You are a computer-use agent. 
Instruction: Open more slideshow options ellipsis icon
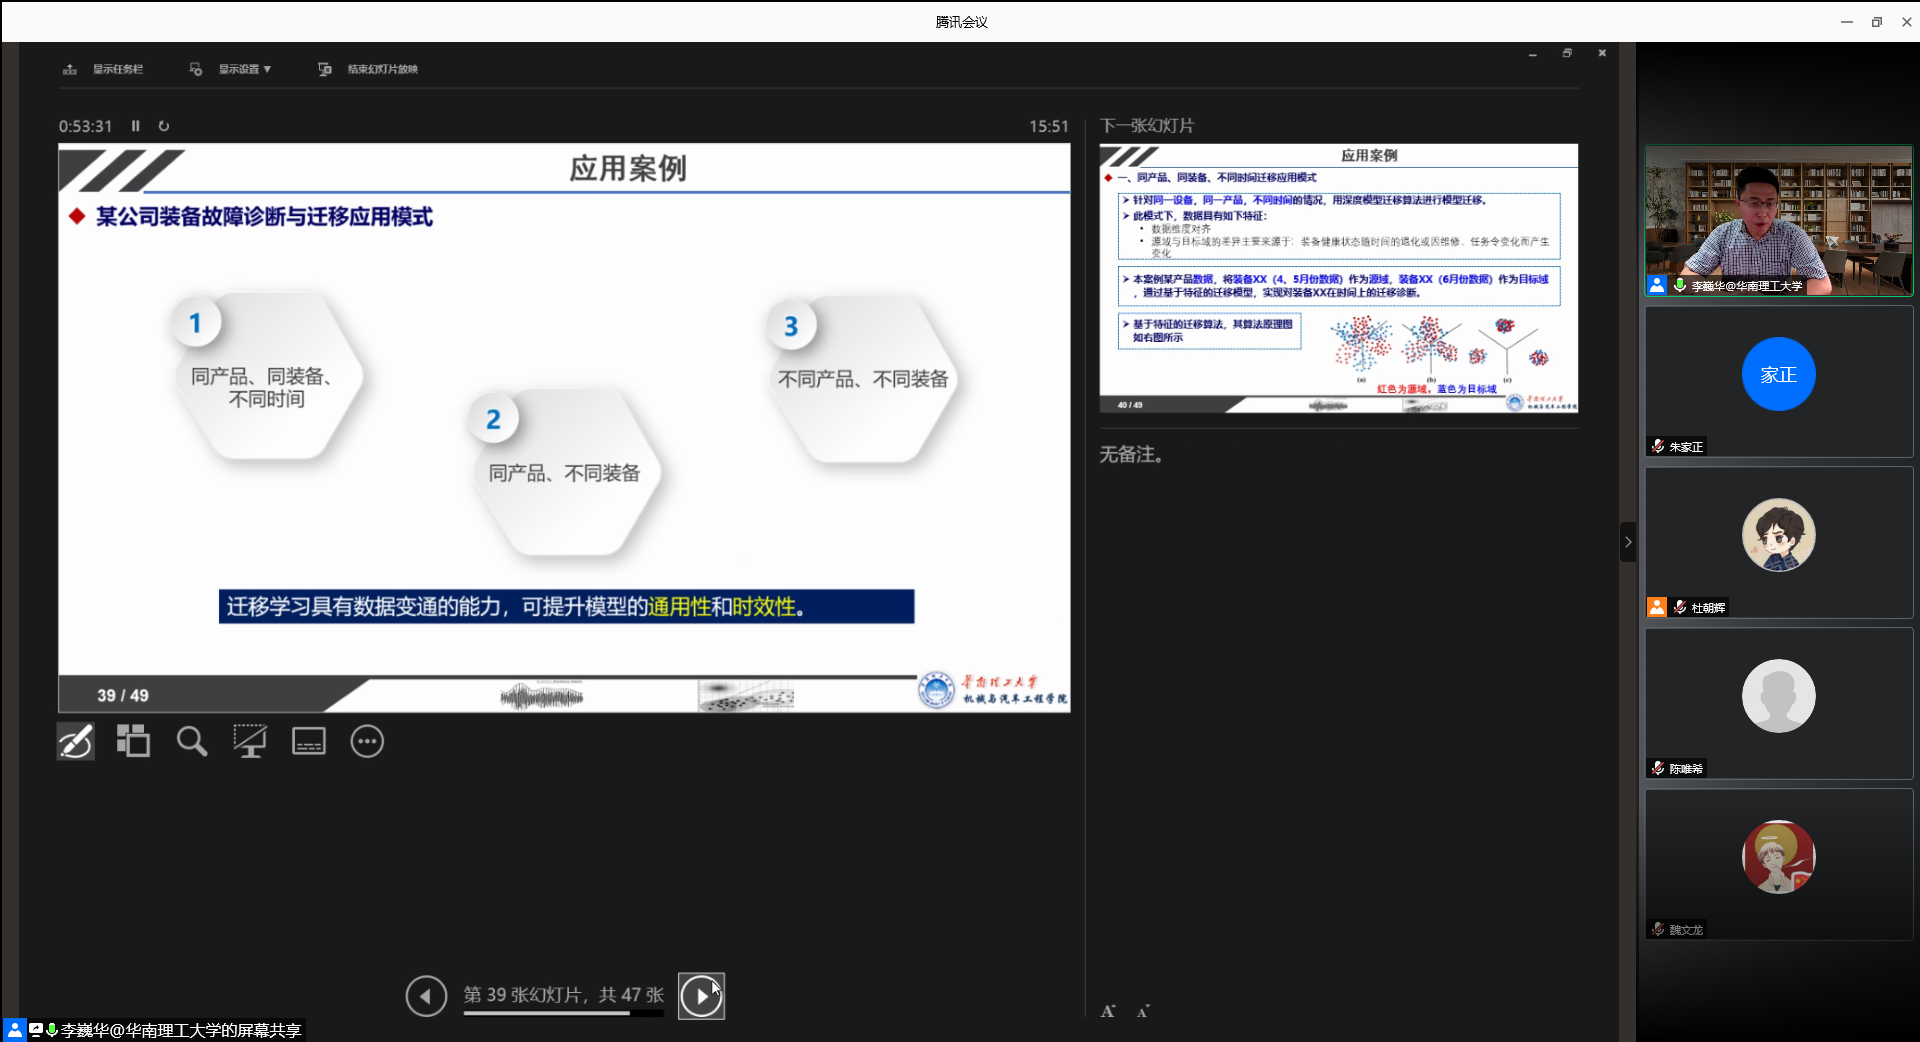367,742
